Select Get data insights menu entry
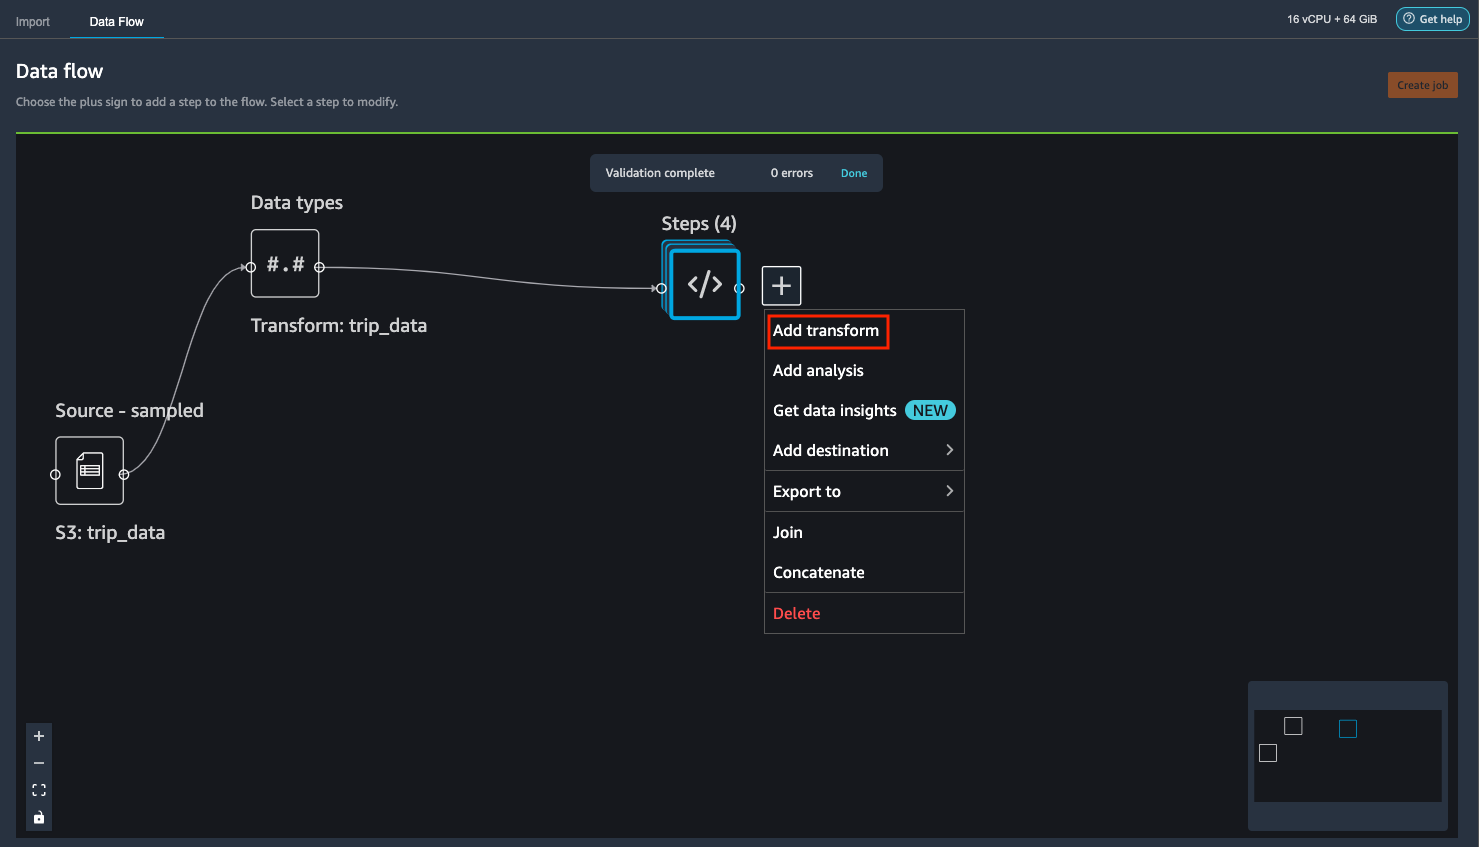 864,410
